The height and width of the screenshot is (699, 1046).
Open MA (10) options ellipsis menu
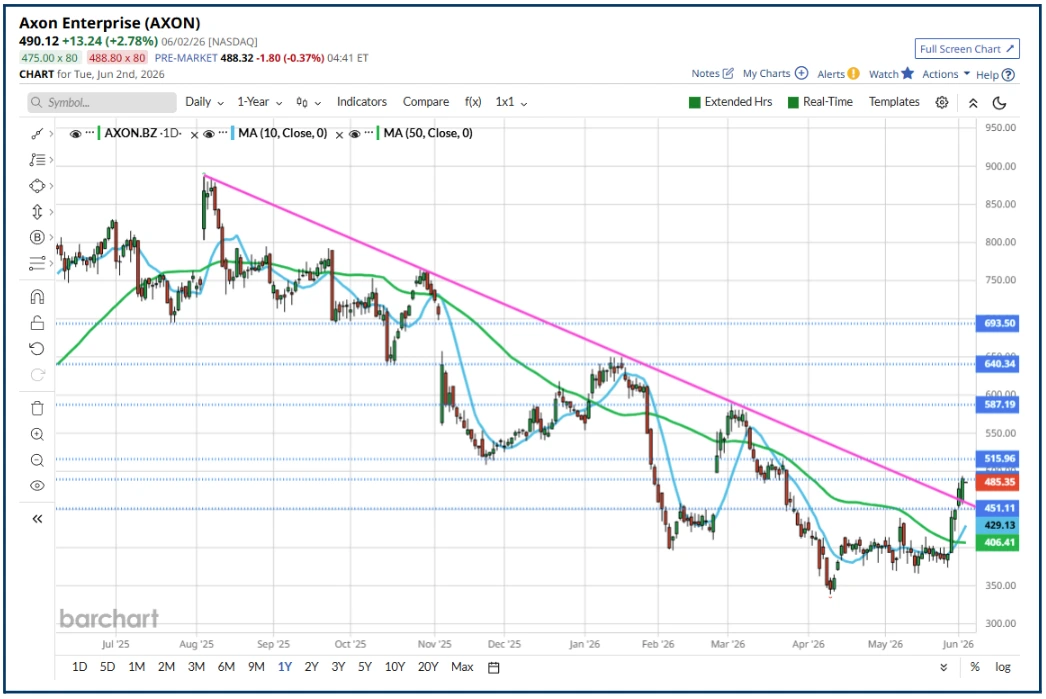coord(223,133)
